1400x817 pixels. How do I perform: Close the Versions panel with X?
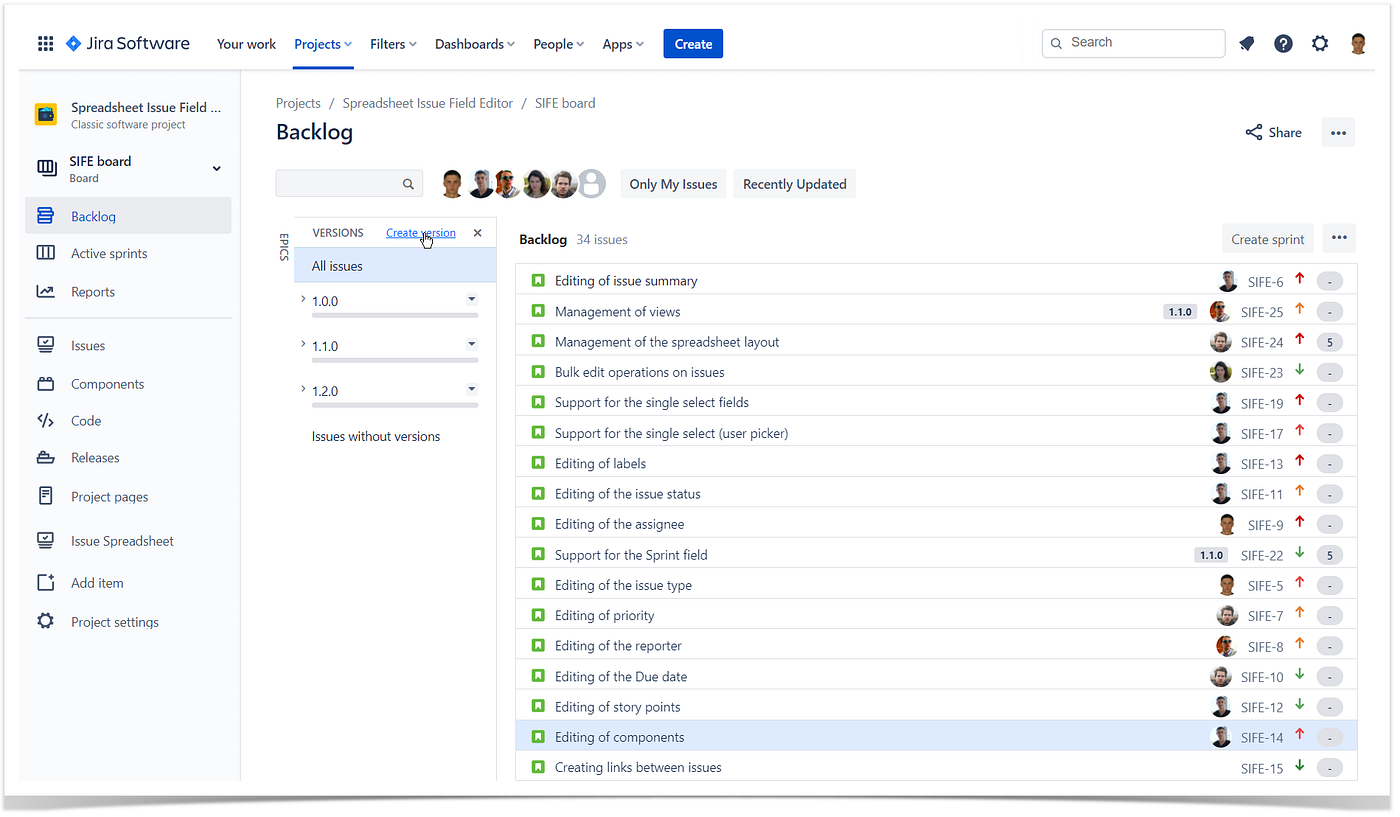pyautogui.click(x=477, y=233)
